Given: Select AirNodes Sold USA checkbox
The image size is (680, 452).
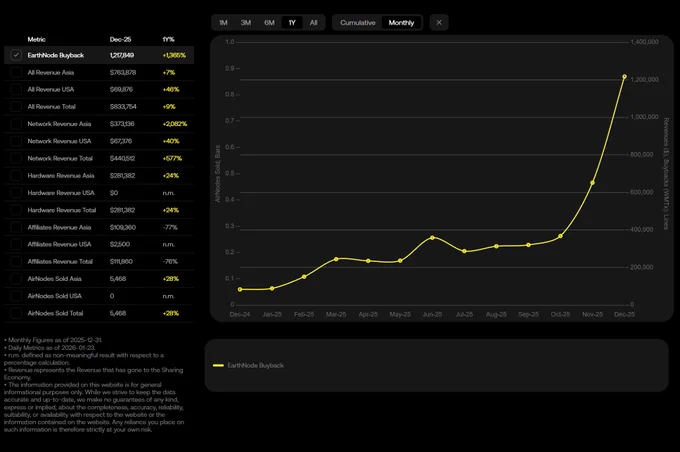Looking at the screenshot, I should coord(16,296).
